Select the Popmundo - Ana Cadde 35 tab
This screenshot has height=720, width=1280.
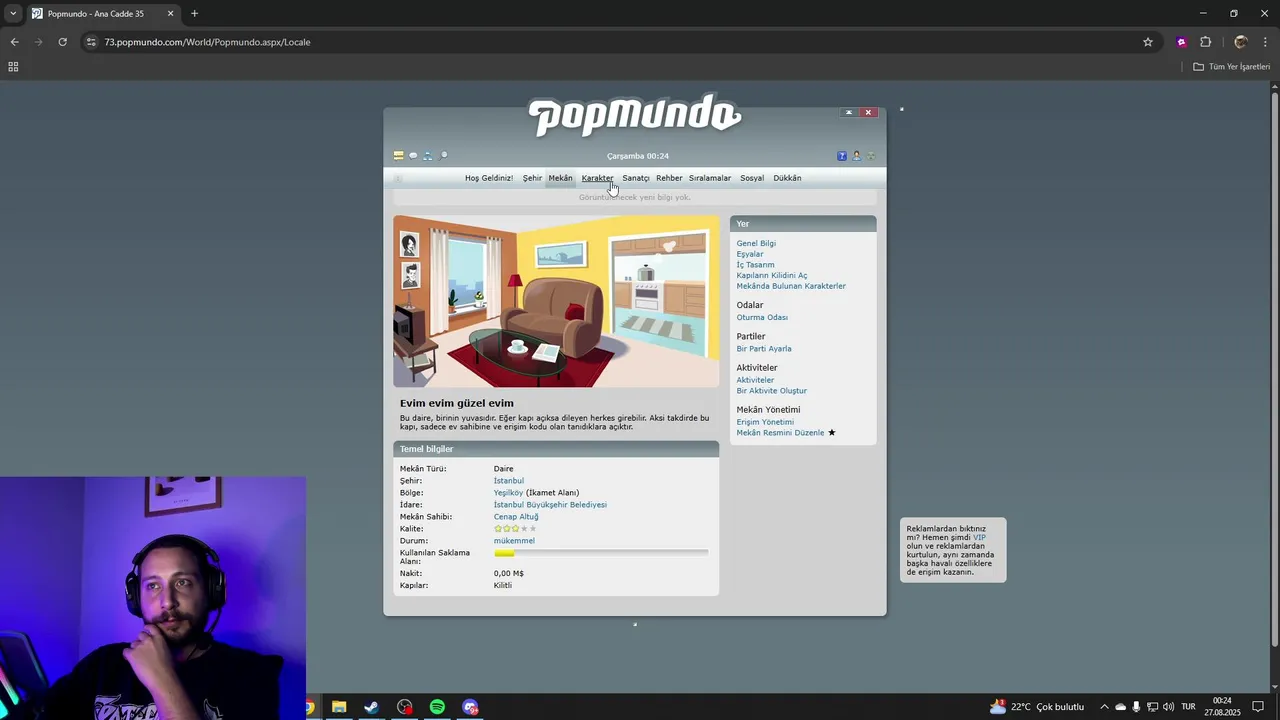pyautogui.click(x=103, y=14)
